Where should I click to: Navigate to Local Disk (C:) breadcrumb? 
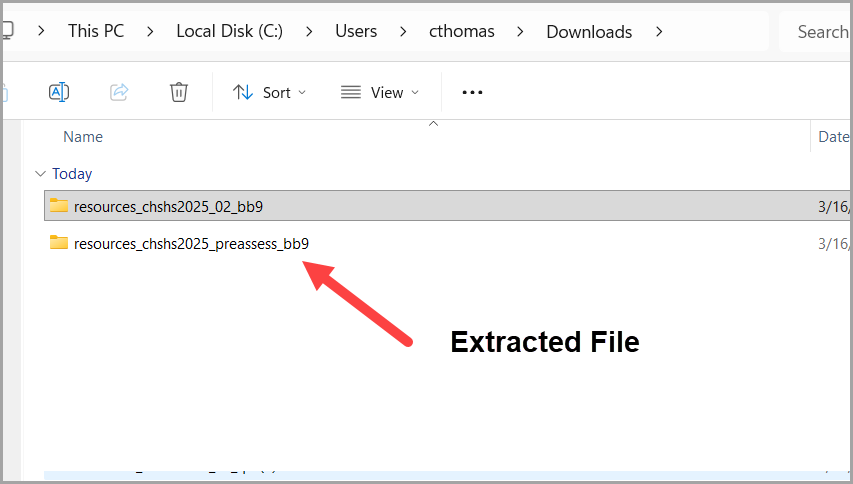tap(229, 31)
